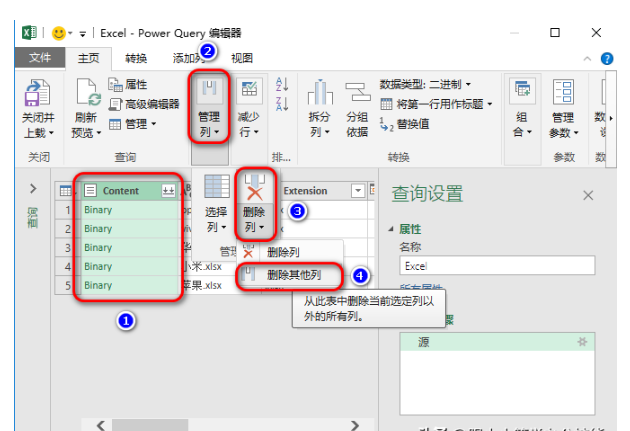This screenshot has width=630, height=431.
Task: Switch to the 转换 ribbon tab
Action: [x=136, y=58]
